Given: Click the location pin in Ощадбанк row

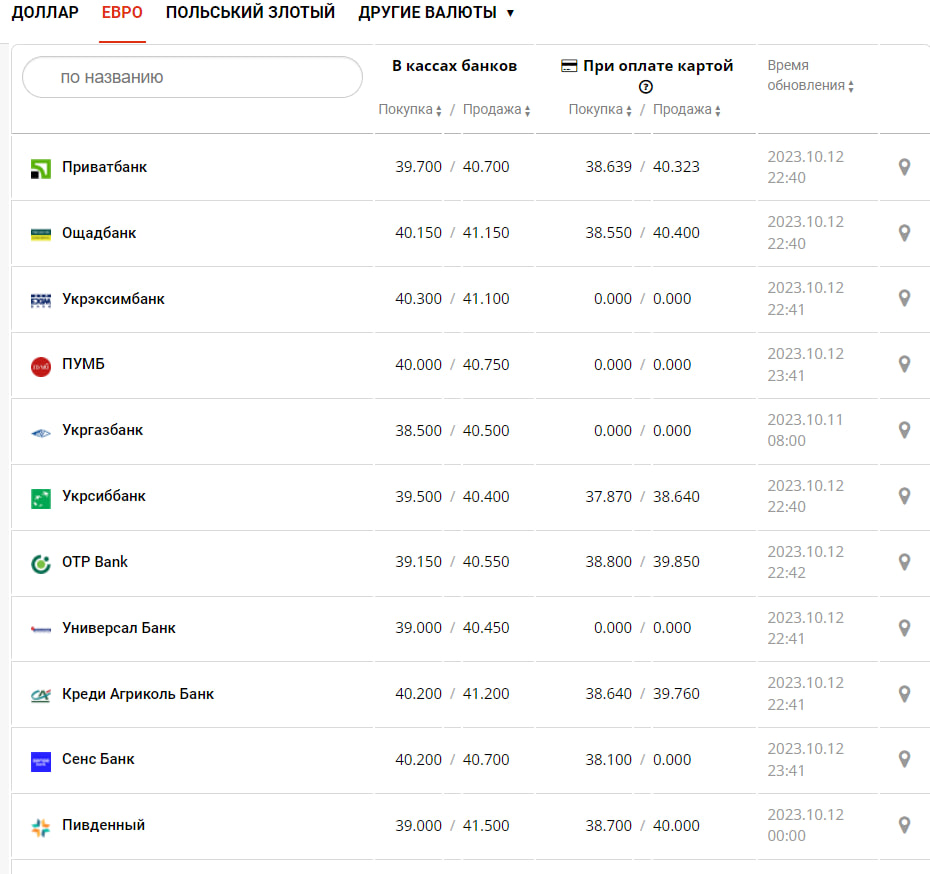Looking at the screenshot, I should (904, 233).
